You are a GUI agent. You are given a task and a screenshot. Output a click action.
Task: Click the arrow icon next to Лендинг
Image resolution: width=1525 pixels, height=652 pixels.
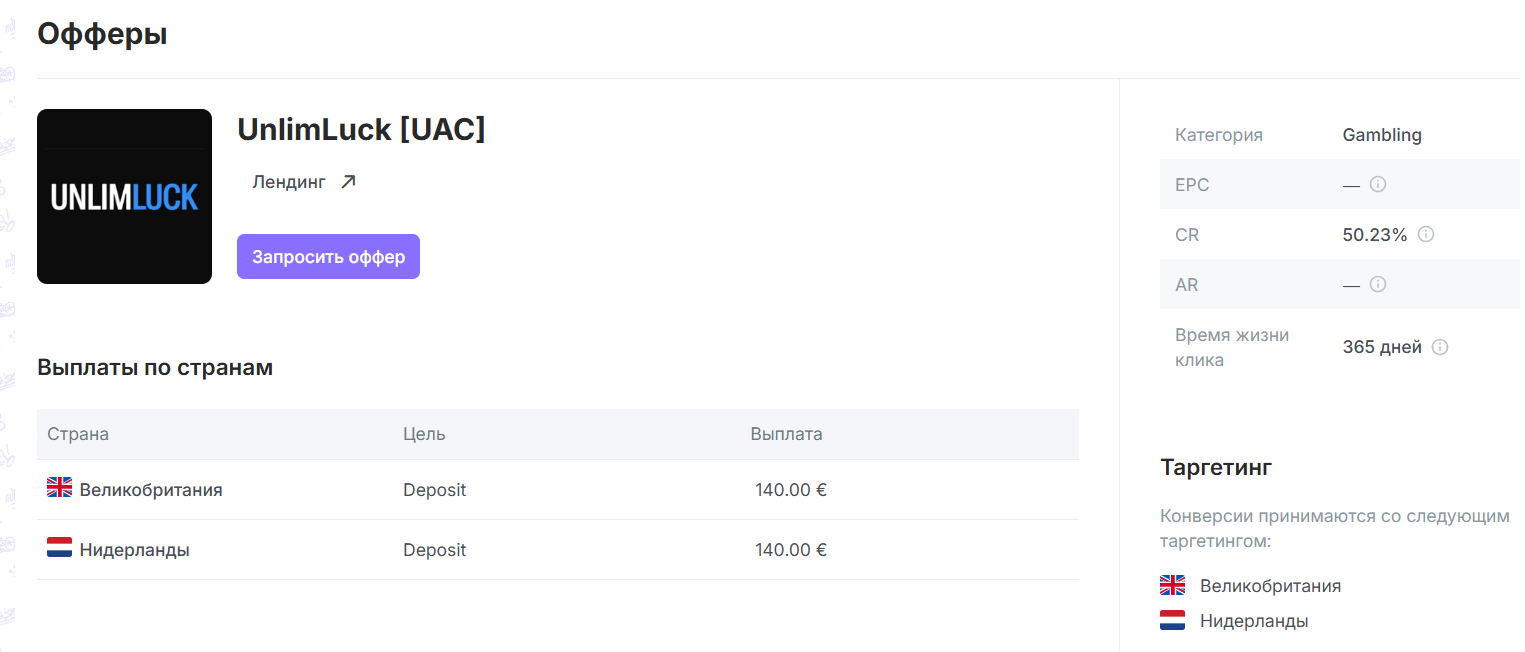[348, 182]
